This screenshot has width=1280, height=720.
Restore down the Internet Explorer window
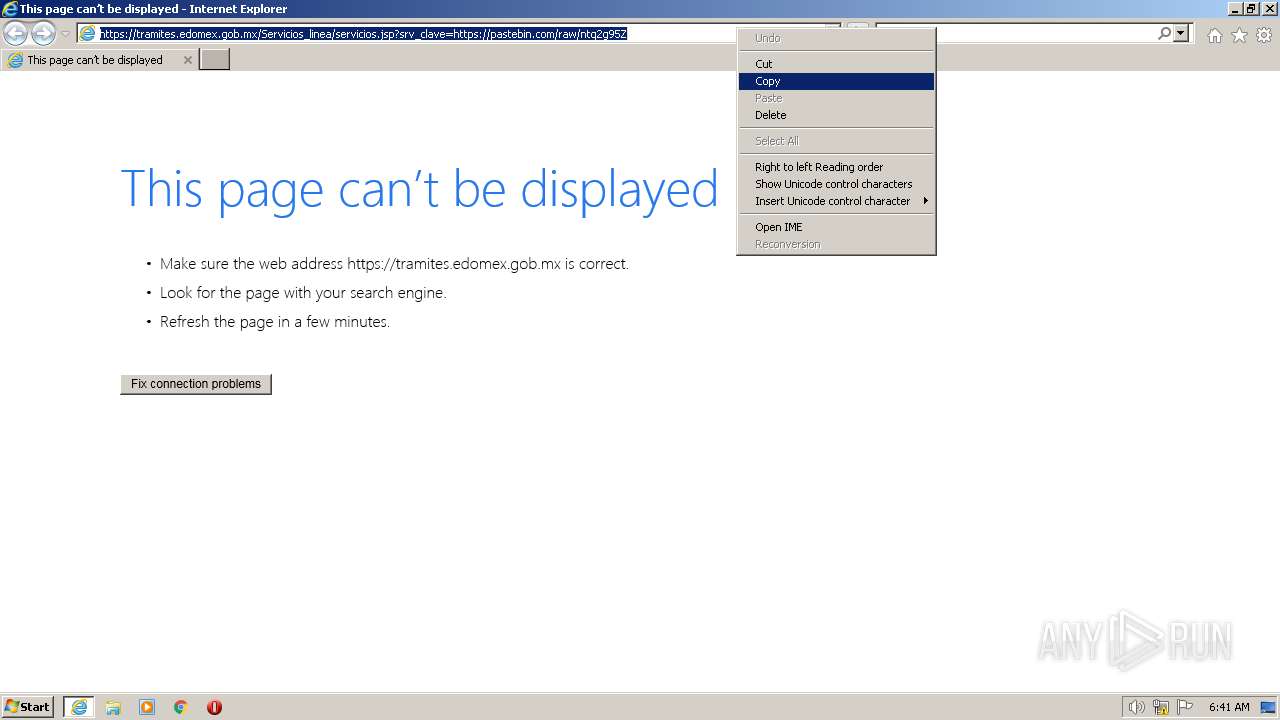(1250, 9)
